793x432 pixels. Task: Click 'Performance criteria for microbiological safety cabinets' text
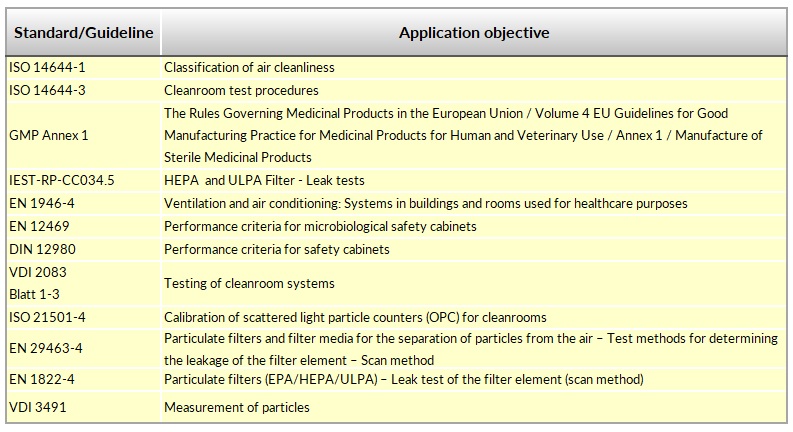(320, 227)
